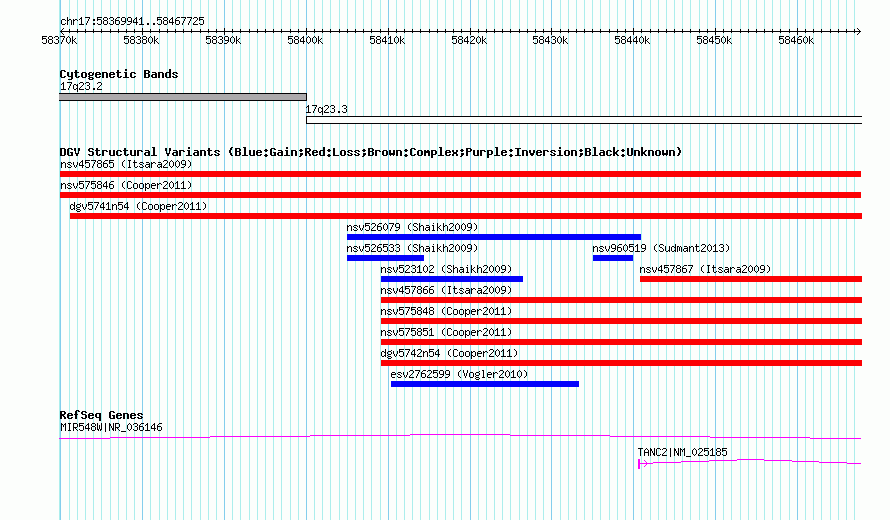Click the 17q23.2 band label
The width and height of the screenshot is (890, 520).
coord(81,86)
